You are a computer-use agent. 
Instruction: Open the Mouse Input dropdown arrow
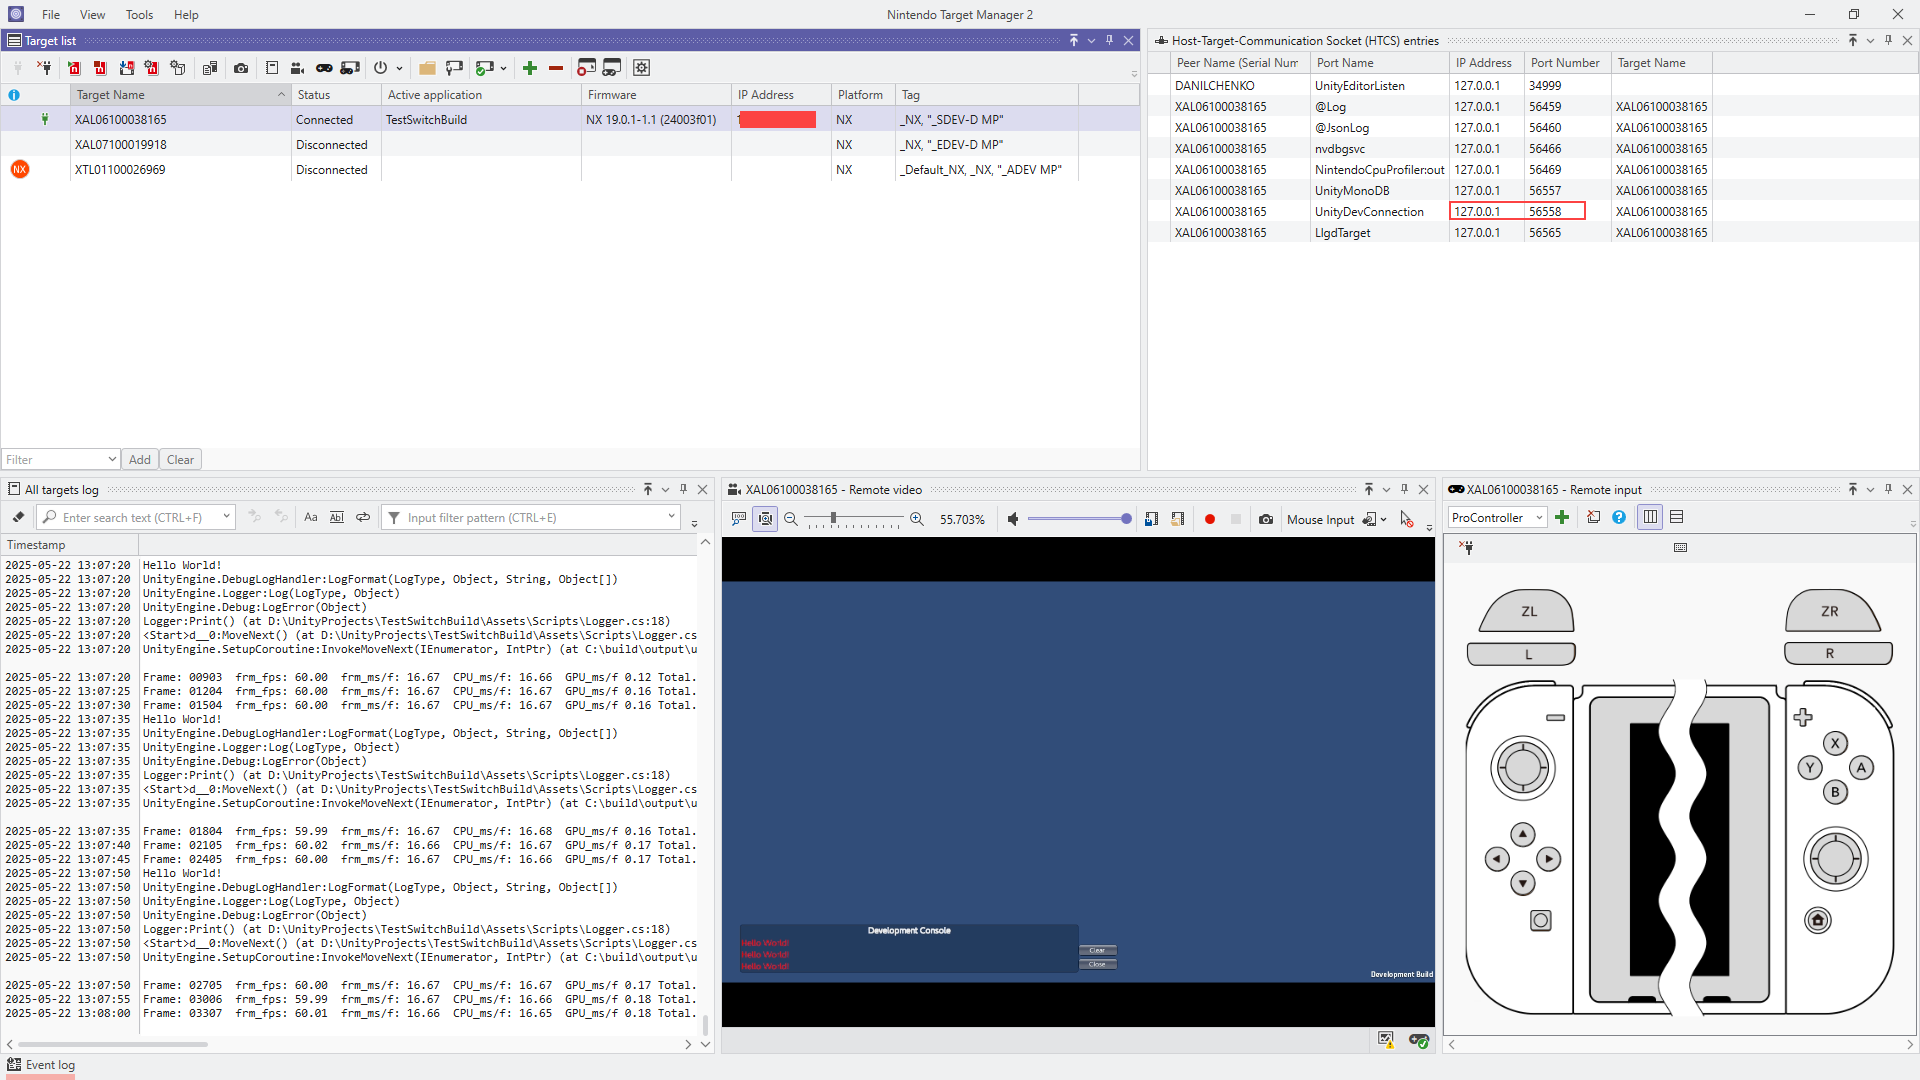[x=1383, y=519]
